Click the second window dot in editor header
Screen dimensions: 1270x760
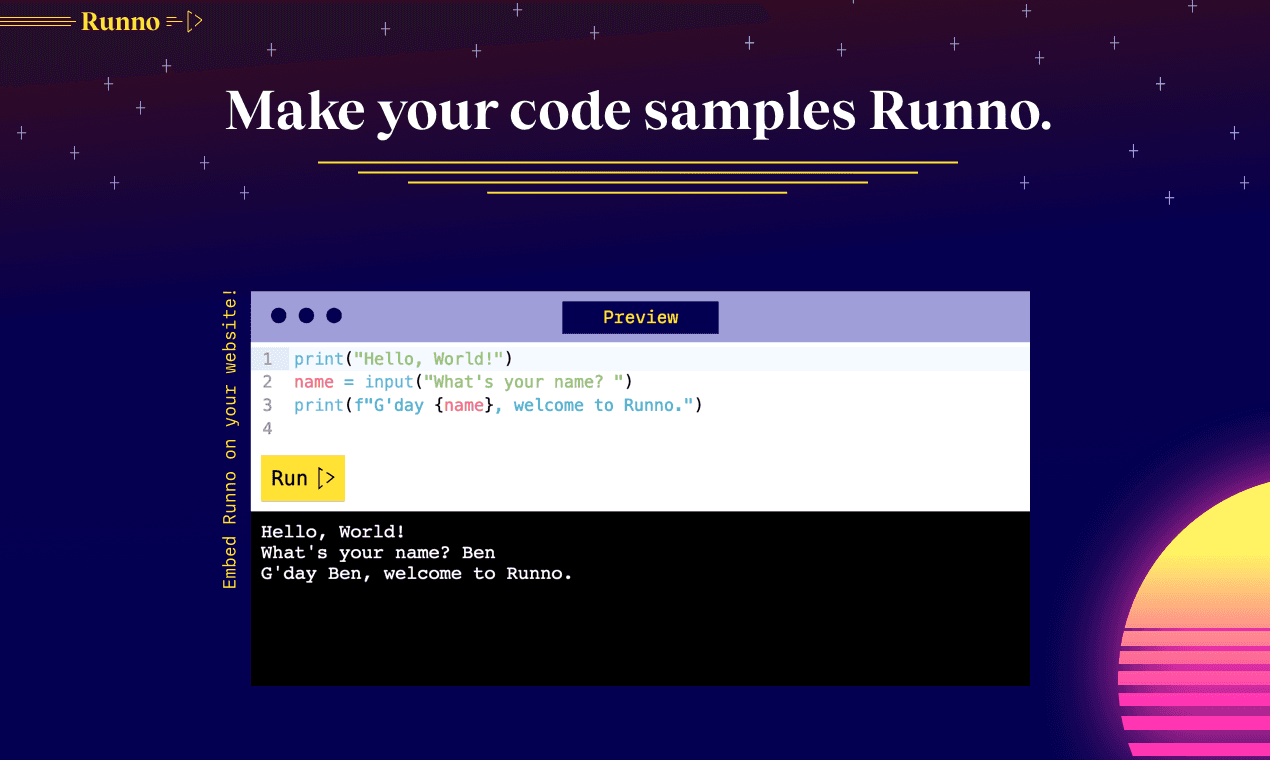coord(307,316)
